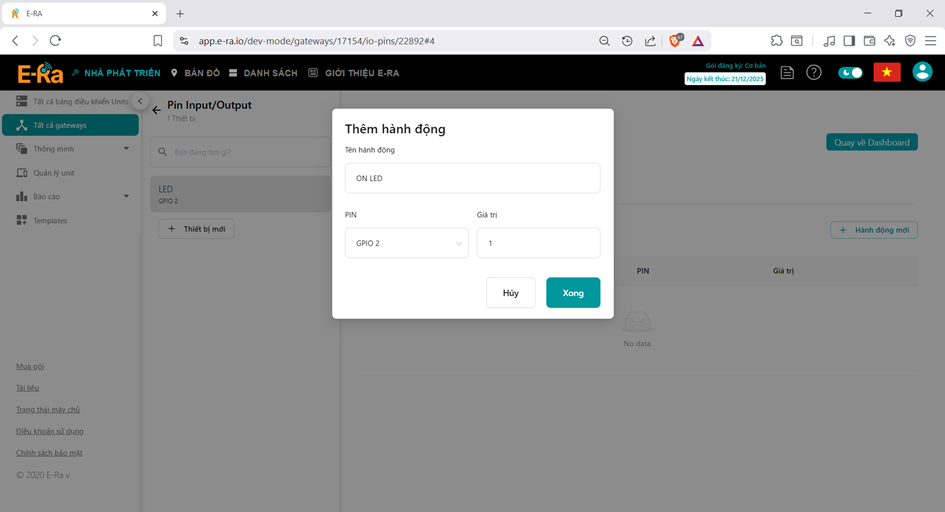Open the PIN dropdown showing GPIO 2

(x=406, y=243)
